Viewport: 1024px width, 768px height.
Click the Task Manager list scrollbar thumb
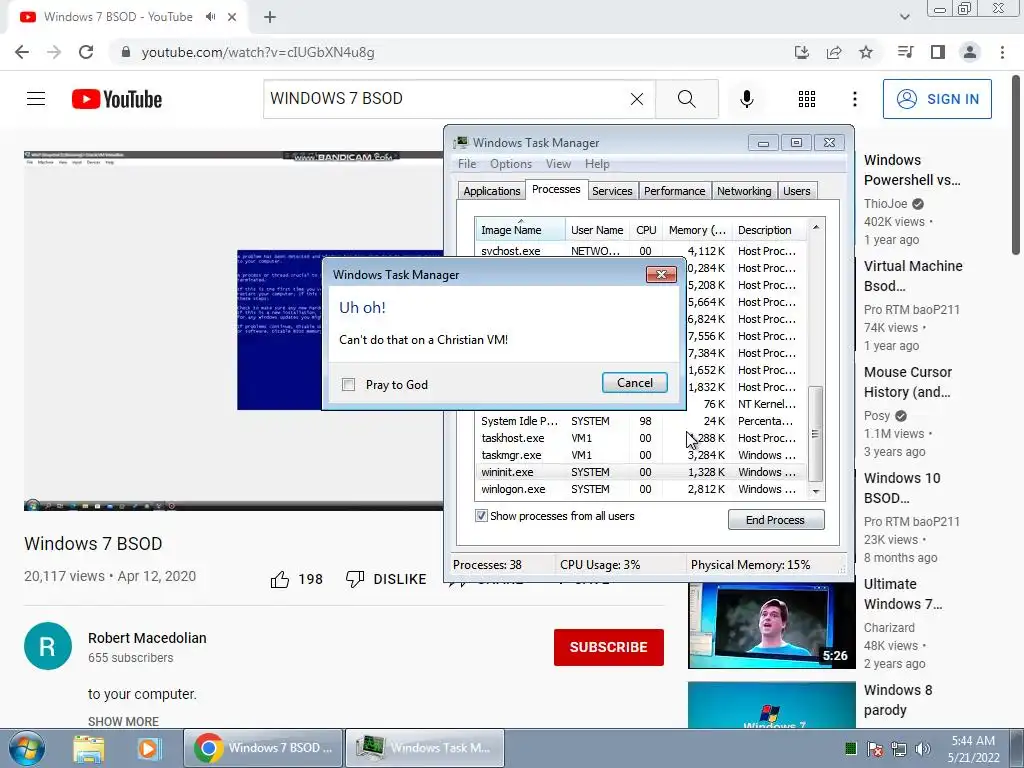pyautogui.click(x=816, y=434)
